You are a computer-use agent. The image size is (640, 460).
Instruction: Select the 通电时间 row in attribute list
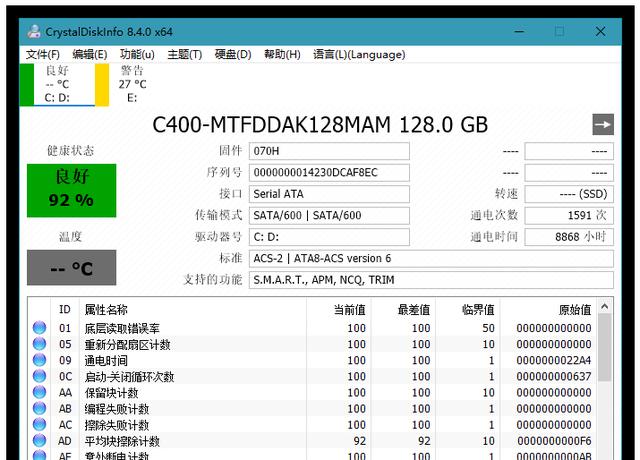(313, 360)
